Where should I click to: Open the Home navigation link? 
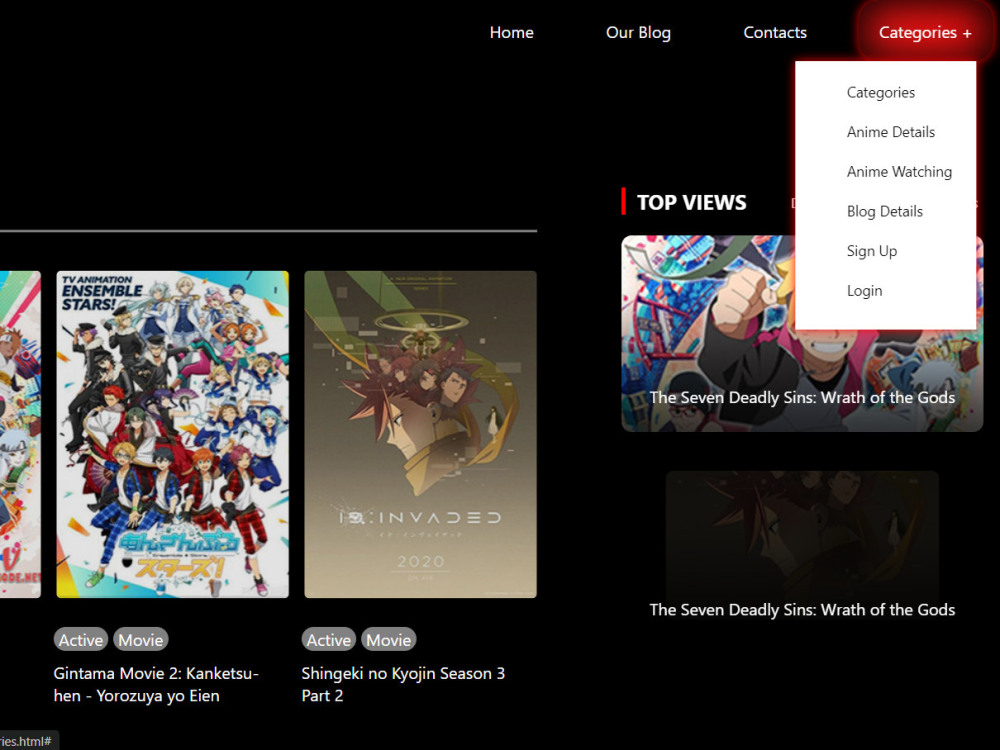tap(511, 33)
